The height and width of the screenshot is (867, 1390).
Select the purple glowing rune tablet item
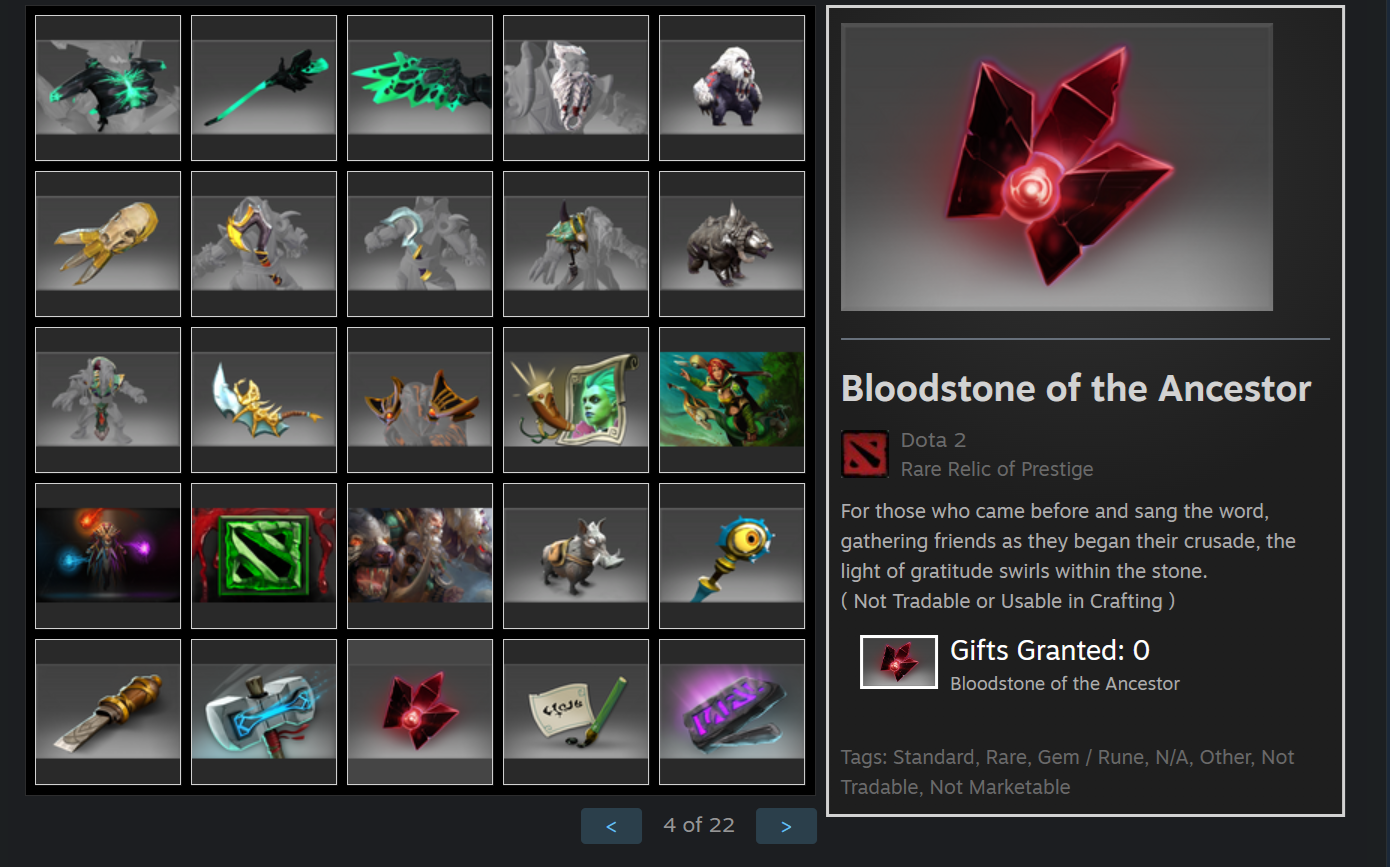coord(732,712)
